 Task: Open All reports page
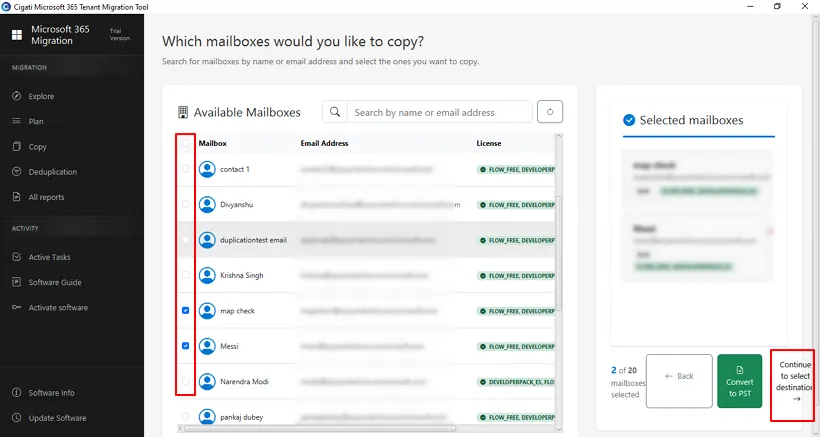pyautogui.click(x=46, y=197)
